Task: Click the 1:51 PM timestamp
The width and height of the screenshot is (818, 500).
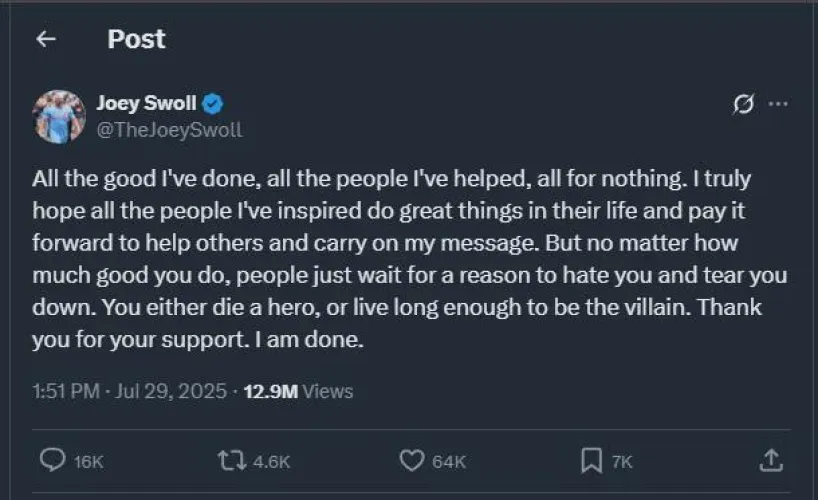Action: (63, 391)
